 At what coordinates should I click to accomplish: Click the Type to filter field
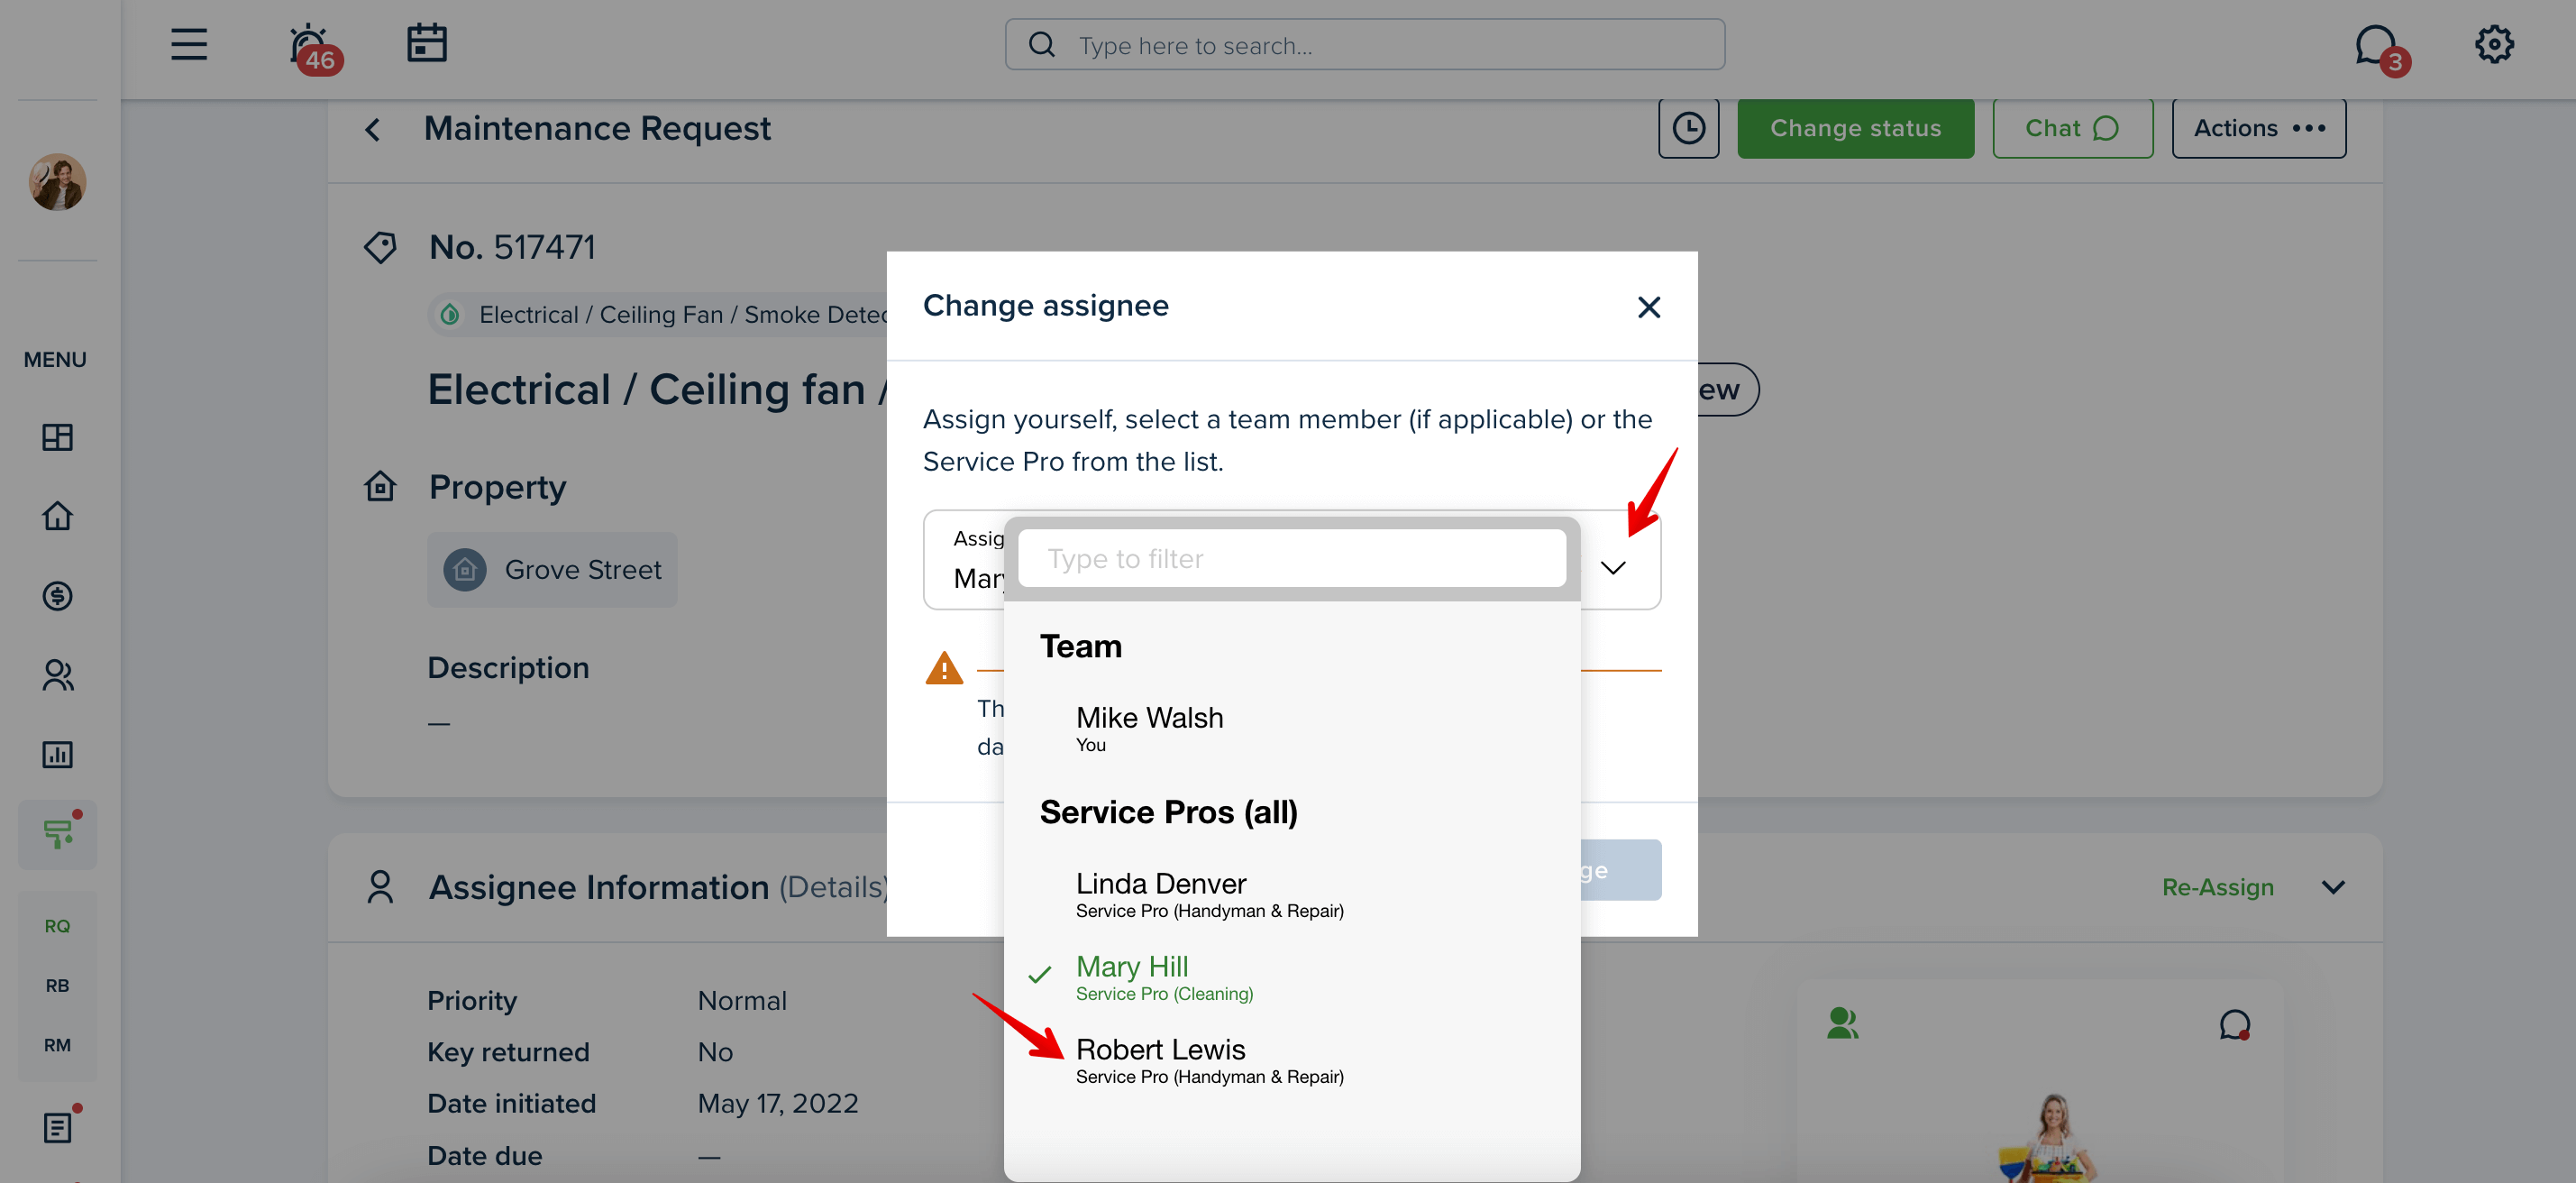1291,558
